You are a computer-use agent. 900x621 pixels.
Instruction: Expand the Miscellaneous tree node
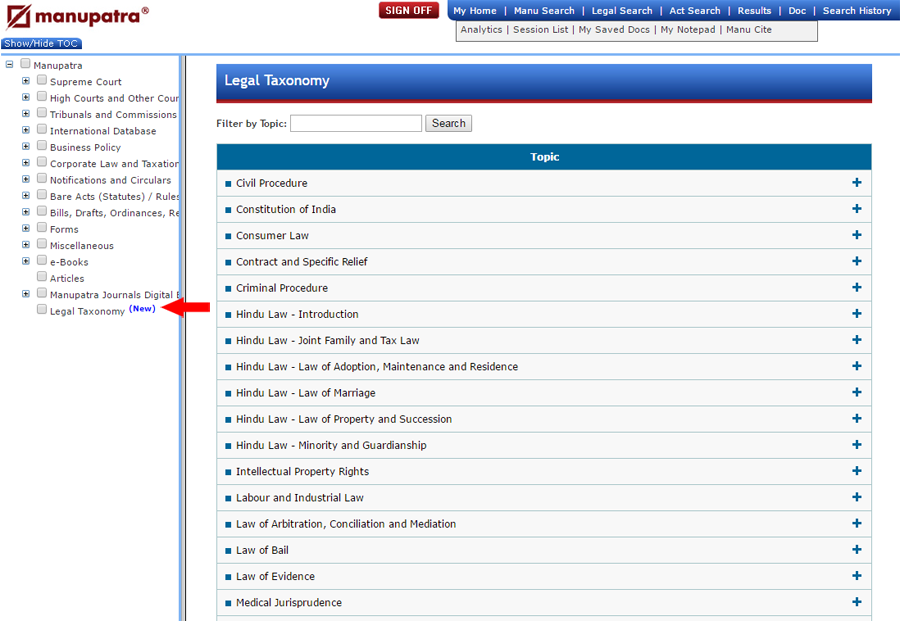pos(26,244)
